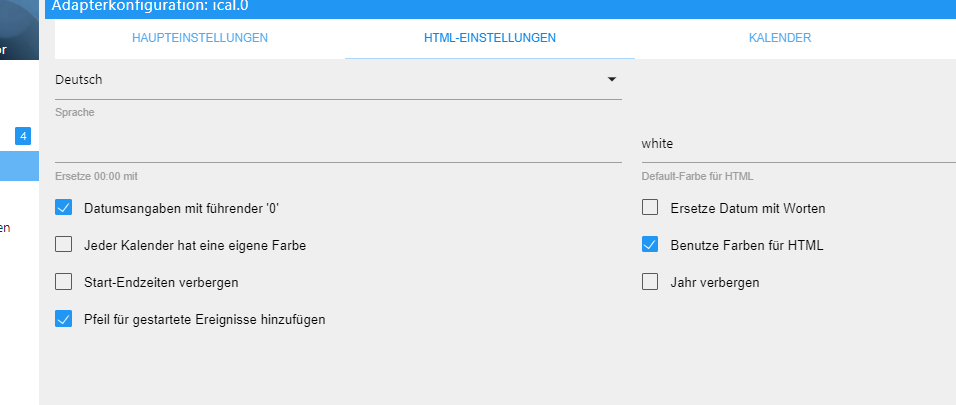Open the Kalender tab
The width and height of the screenshot is (956, 405).
pyautogui.click(x=780, y=38)
